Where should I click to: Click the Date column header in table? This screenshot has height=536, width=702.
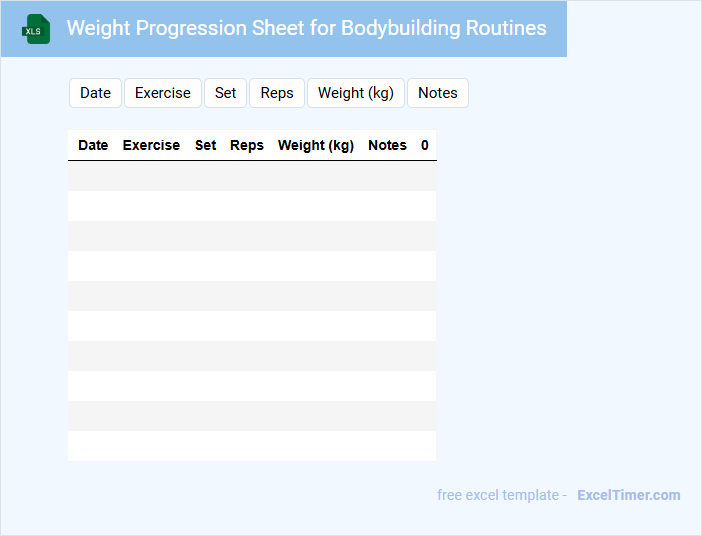tap(93, 145)
